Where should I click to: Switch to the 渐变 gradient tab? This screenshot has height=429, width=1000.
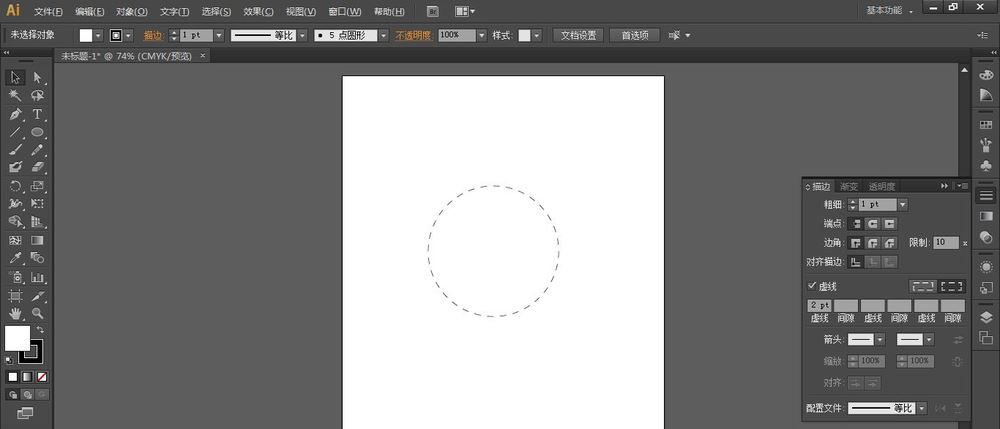click(848, 186)
